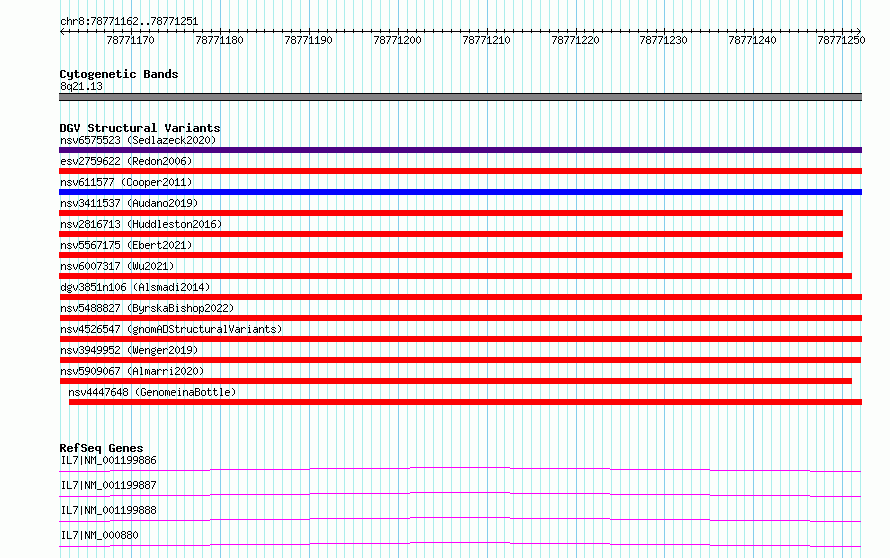Click the red bar under nsv4526547
The width and height of the screenshot is (890, 558).
pos(460,339)
